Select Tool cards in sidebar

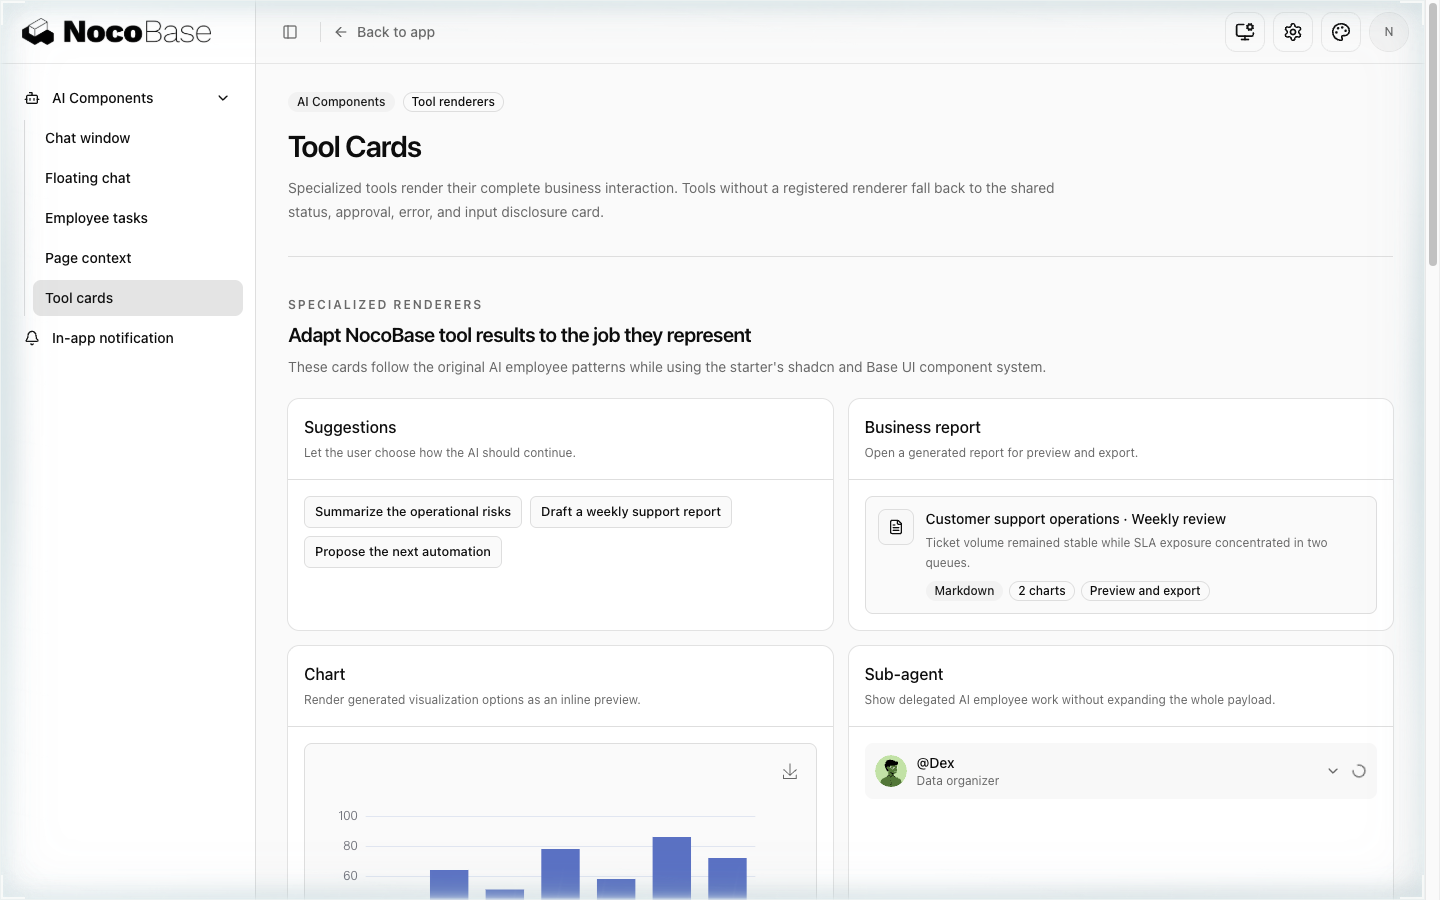(138, 298)
